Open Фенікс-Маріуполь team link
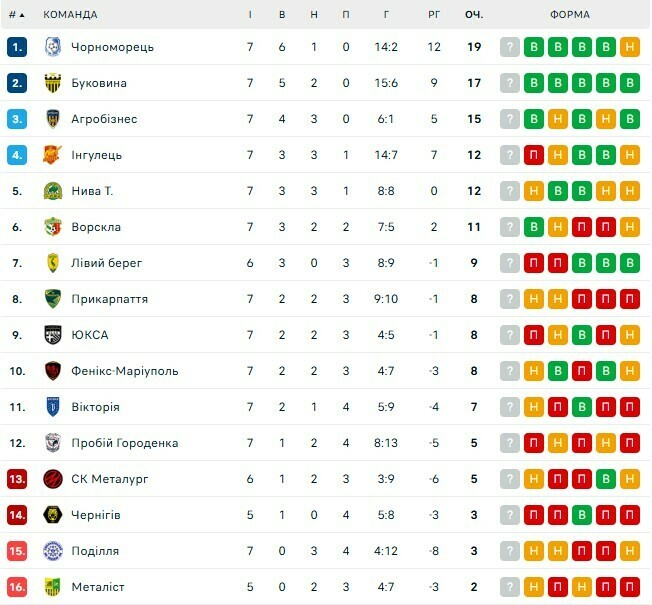Image resolution: width=652 pixels, height=605 pixels. coord(125,371)
